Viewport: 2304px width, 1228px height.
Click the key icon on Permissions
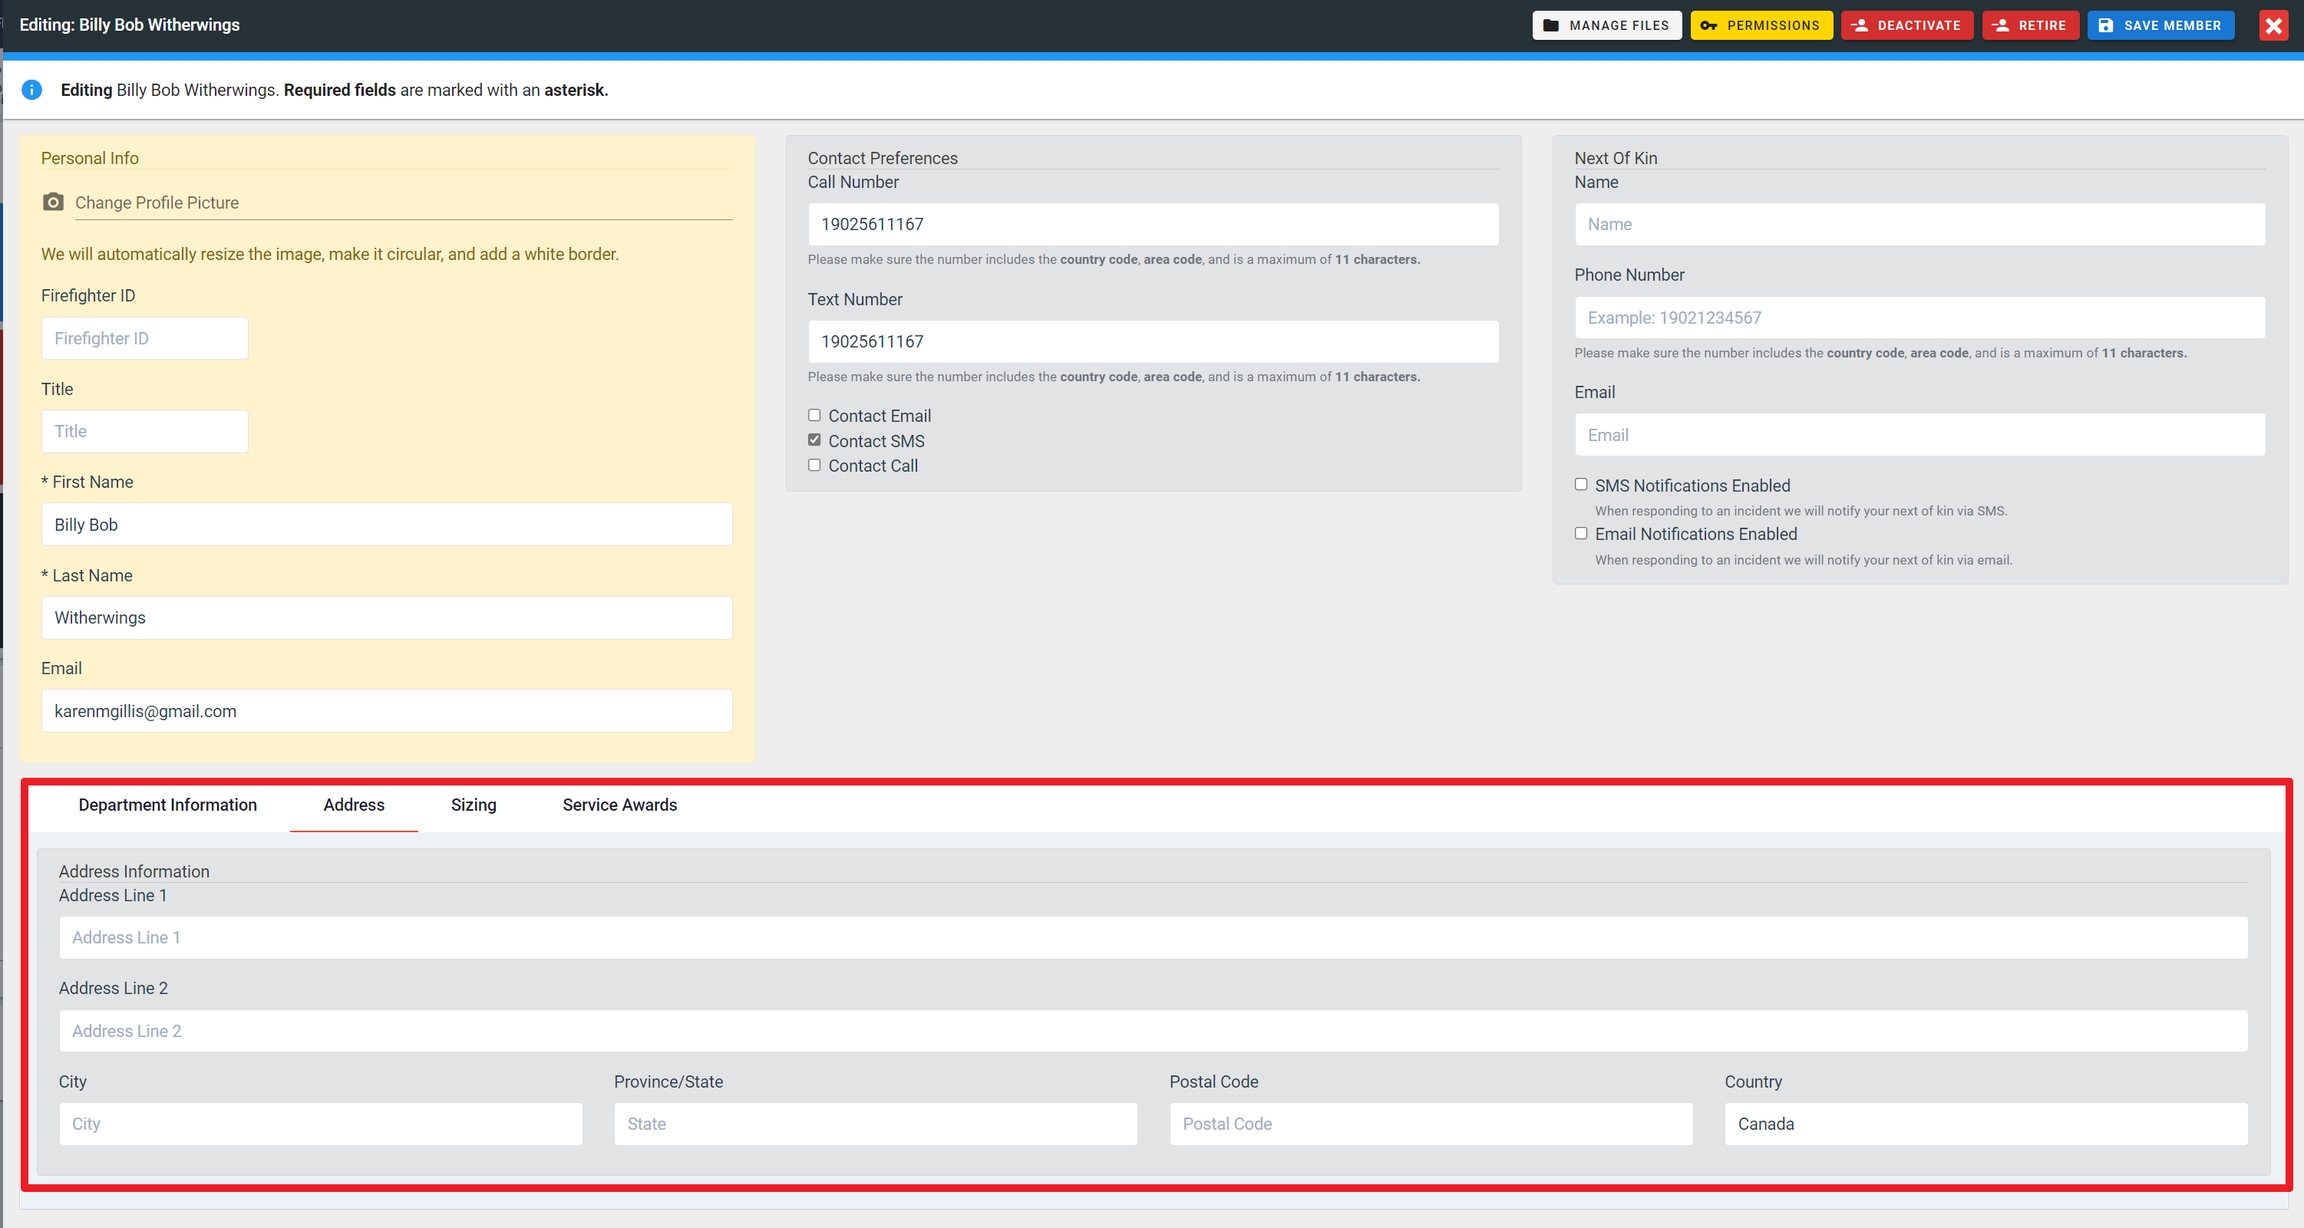pos(1709,26)
